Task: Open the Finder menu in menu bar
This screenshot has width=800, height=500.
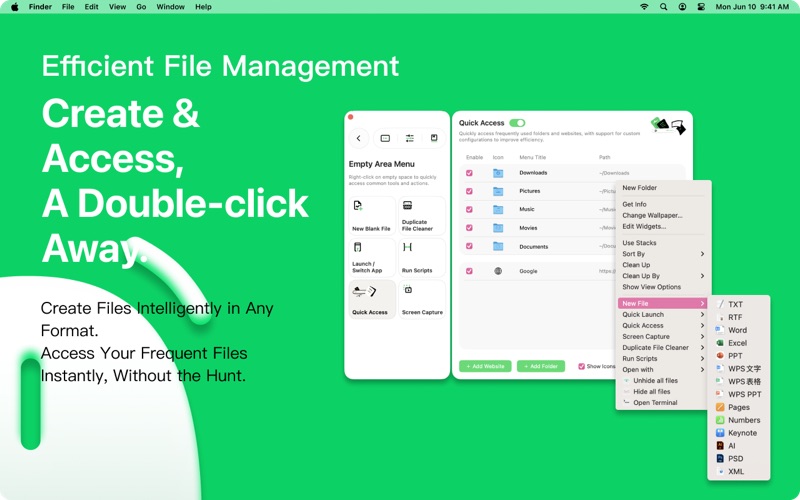Action: click(40, 7)
